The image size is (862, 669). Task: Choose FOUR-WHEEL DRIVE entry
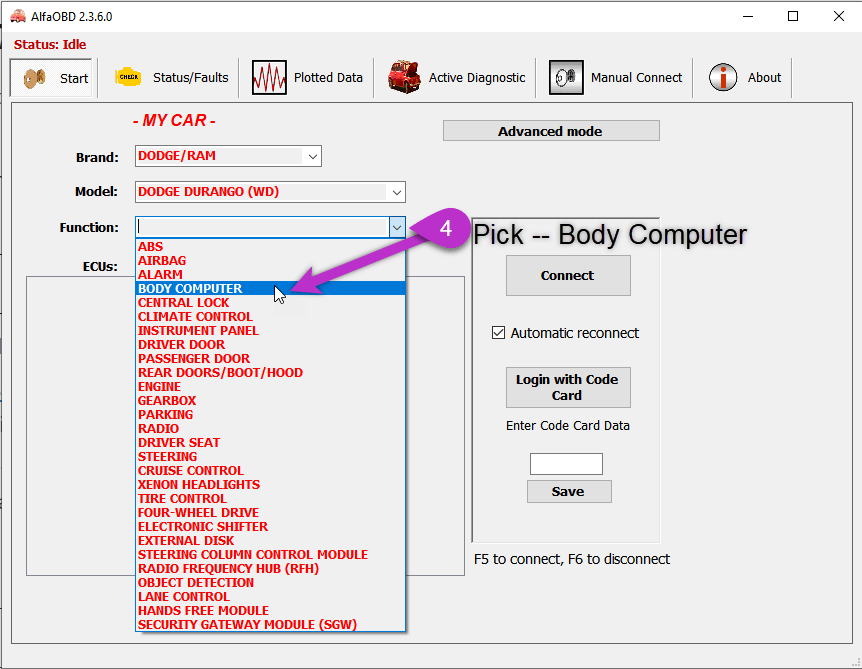point(270,513)
